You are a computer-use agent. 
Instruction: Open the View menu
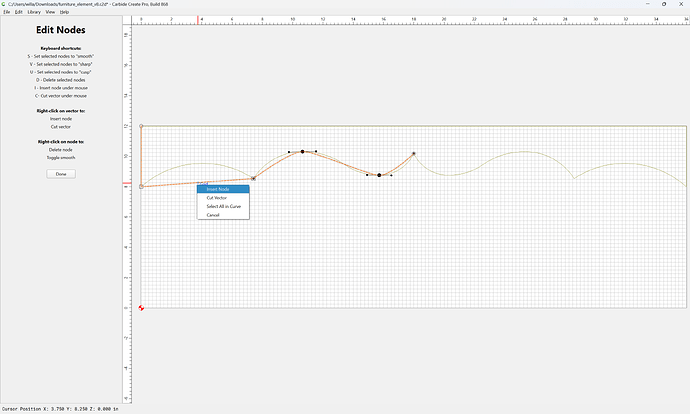point(50,12)
